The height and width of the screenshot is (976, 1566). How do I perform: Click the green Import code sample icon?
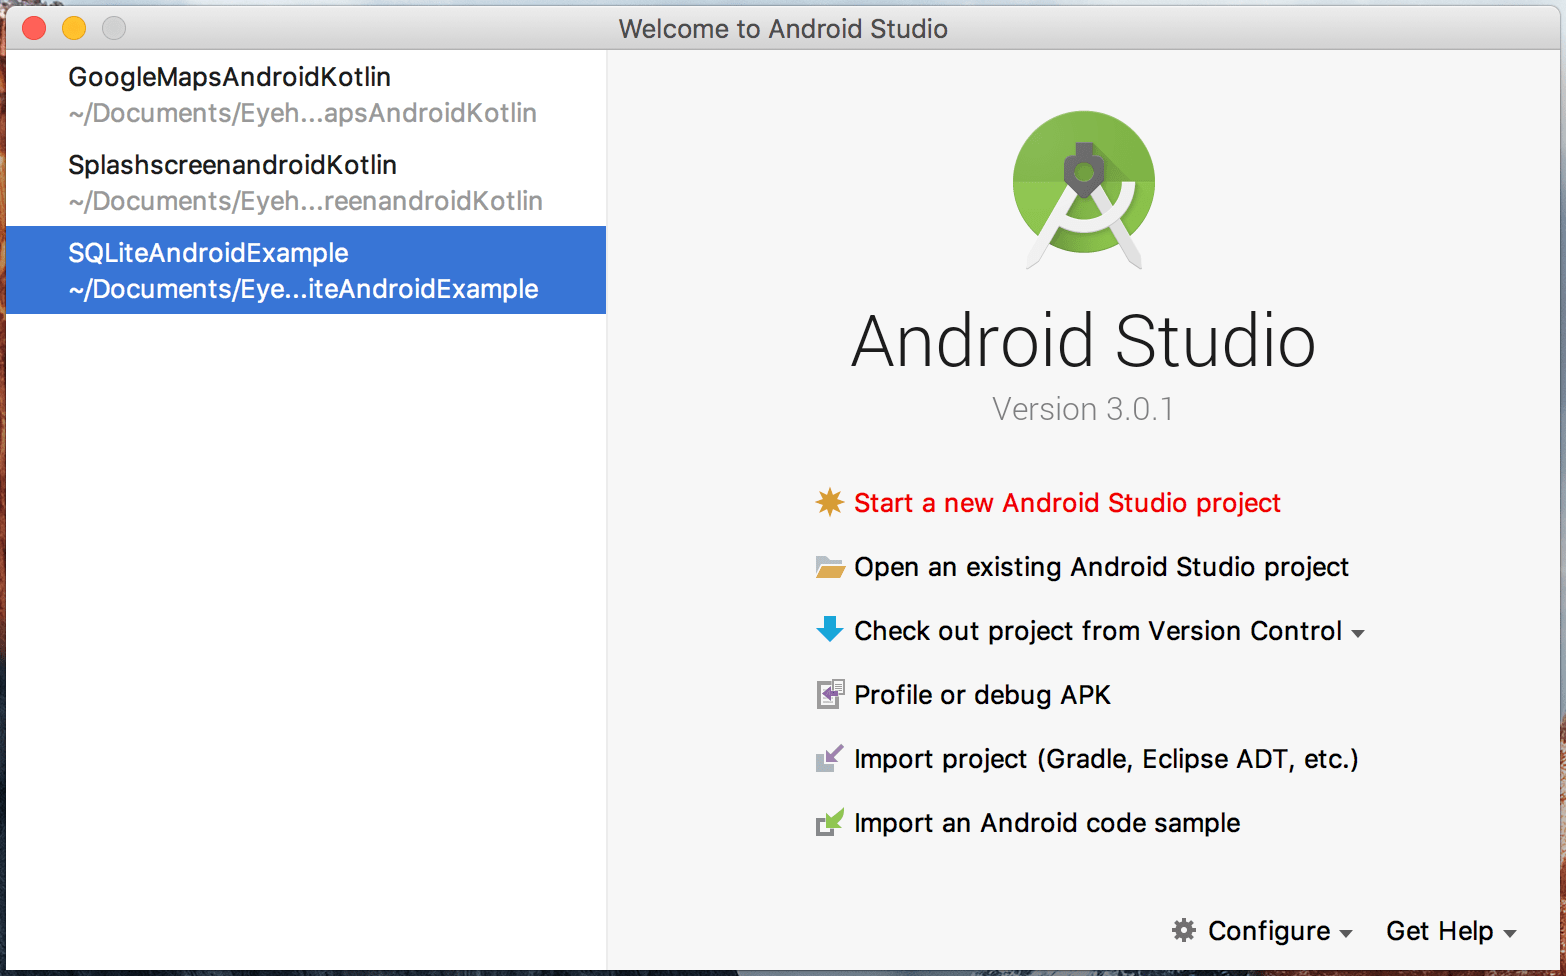point(829,822)
